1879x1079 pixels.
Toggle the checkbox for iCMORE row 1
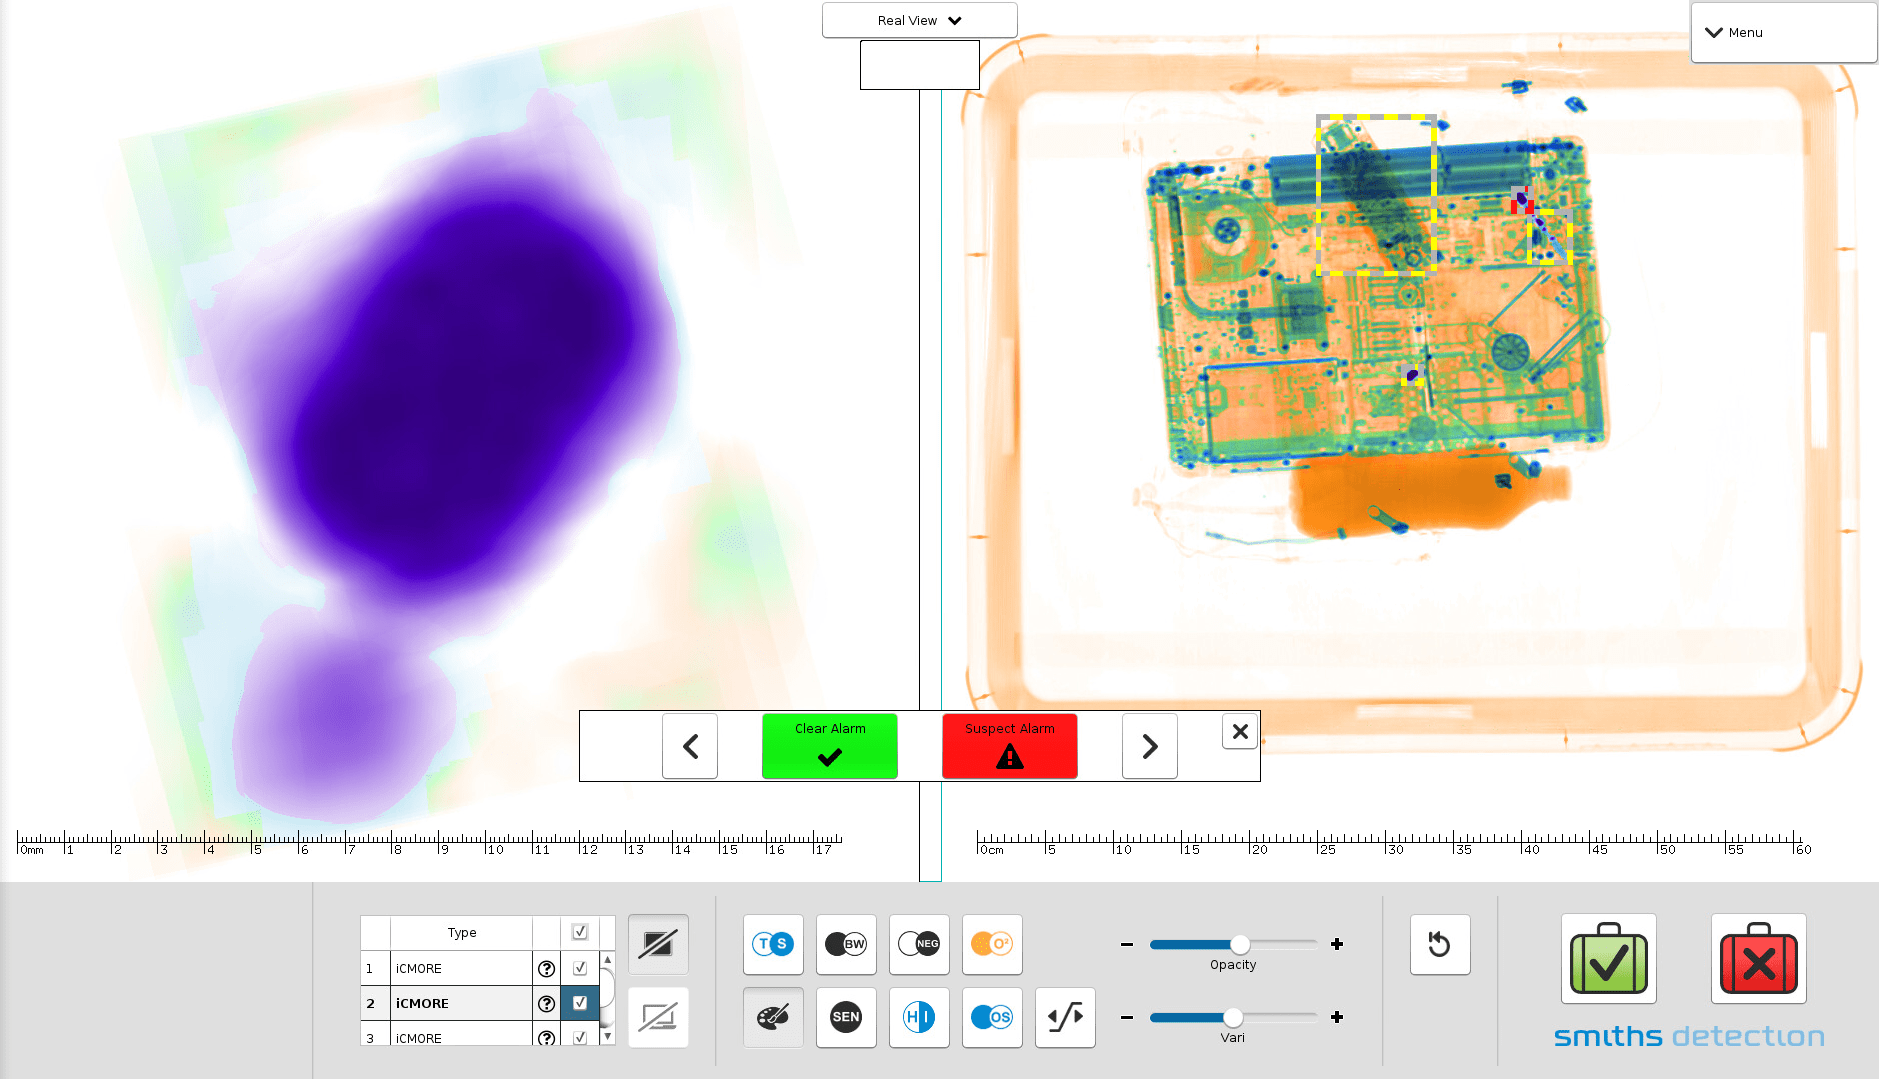point(579,967)
